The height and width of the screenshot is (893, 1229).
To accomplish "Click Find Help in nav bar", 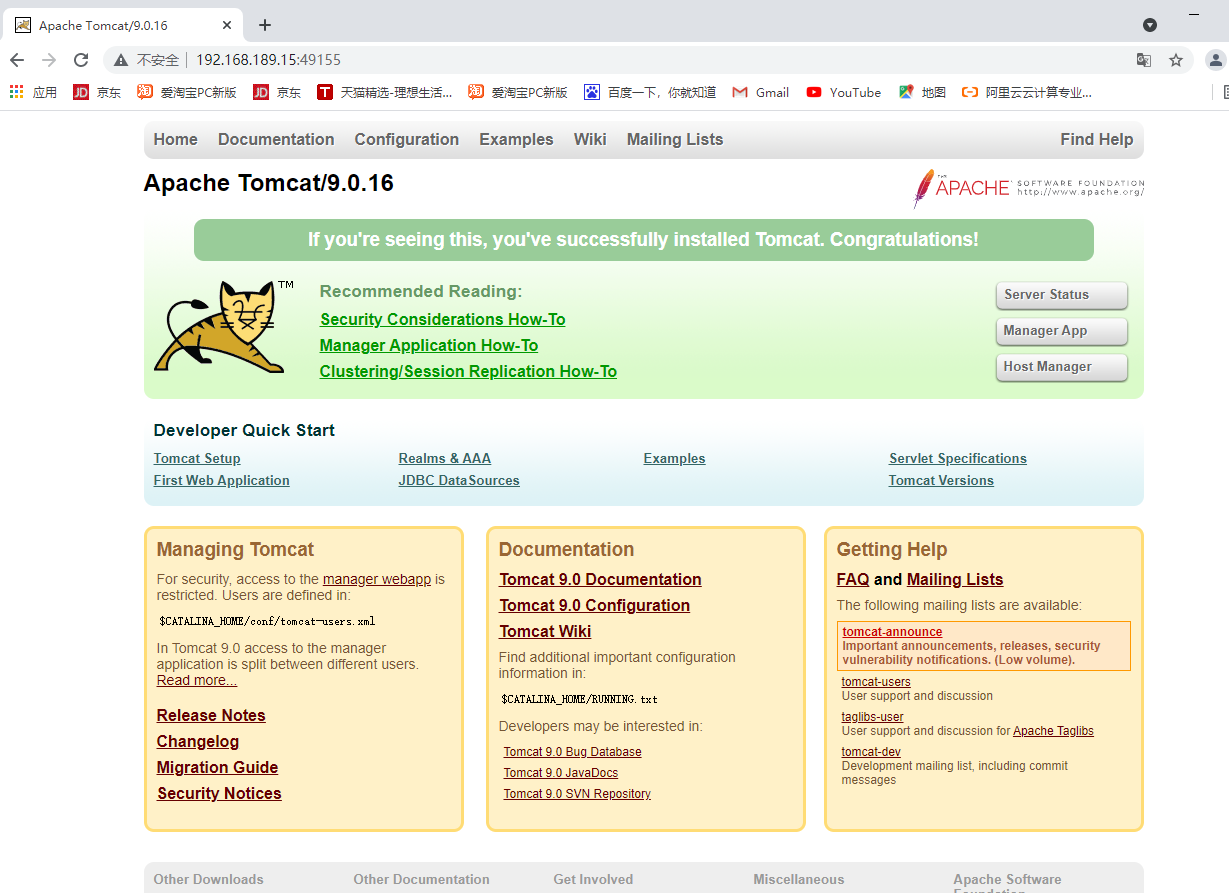I will [x=1097, y=140].
